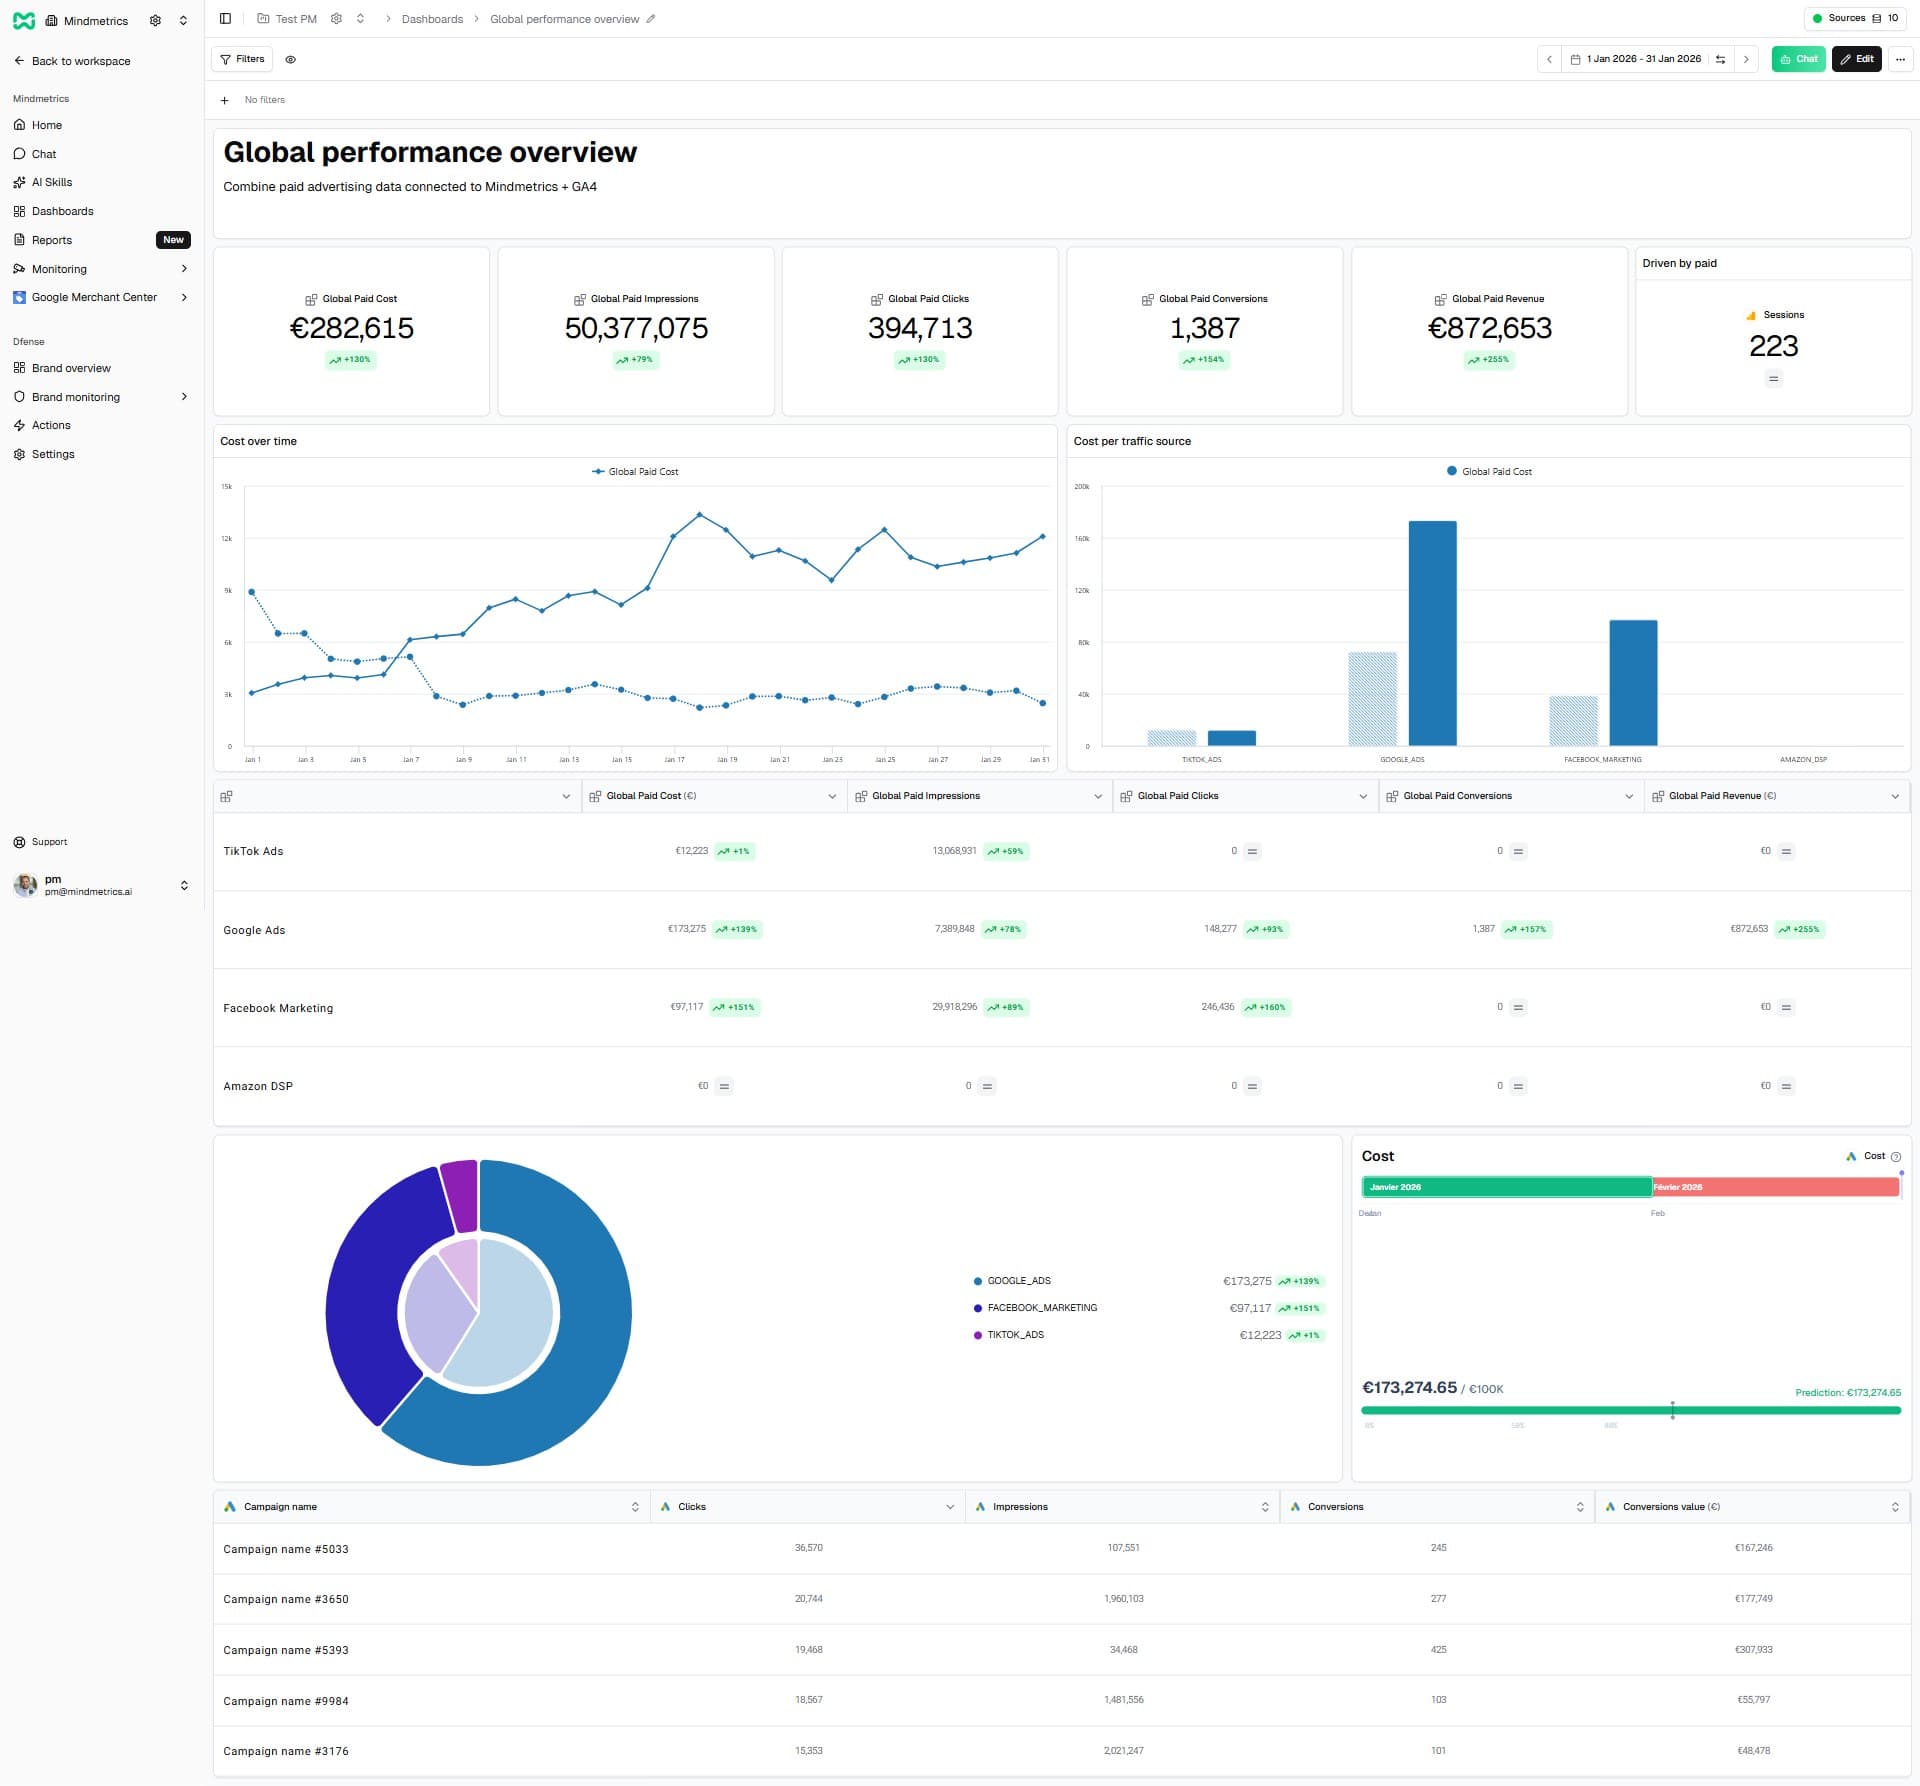Start a Chat about this dashboard

[x=1799, y=59]
